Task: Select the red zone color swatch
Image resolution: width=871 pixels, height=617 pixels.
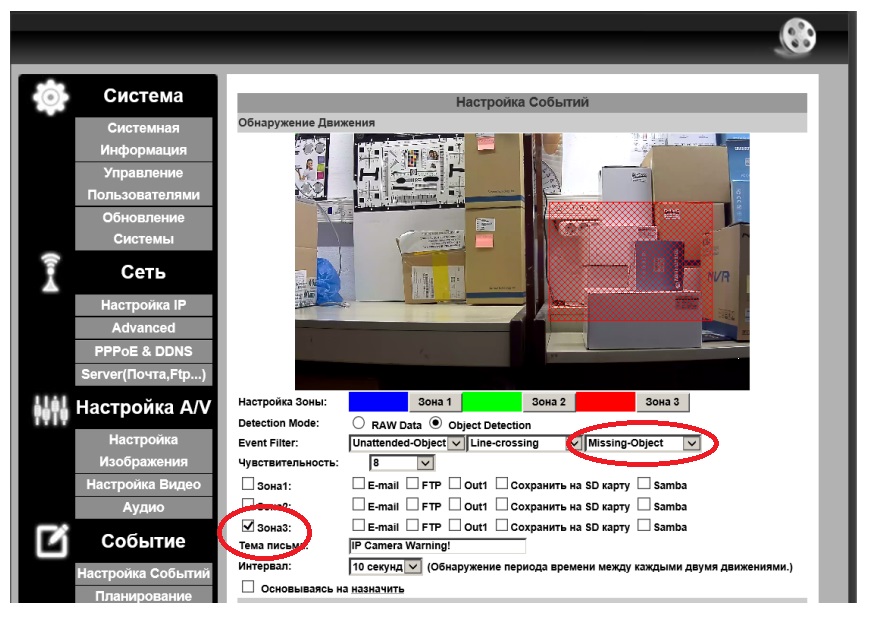Action: [x=605, y=402]
